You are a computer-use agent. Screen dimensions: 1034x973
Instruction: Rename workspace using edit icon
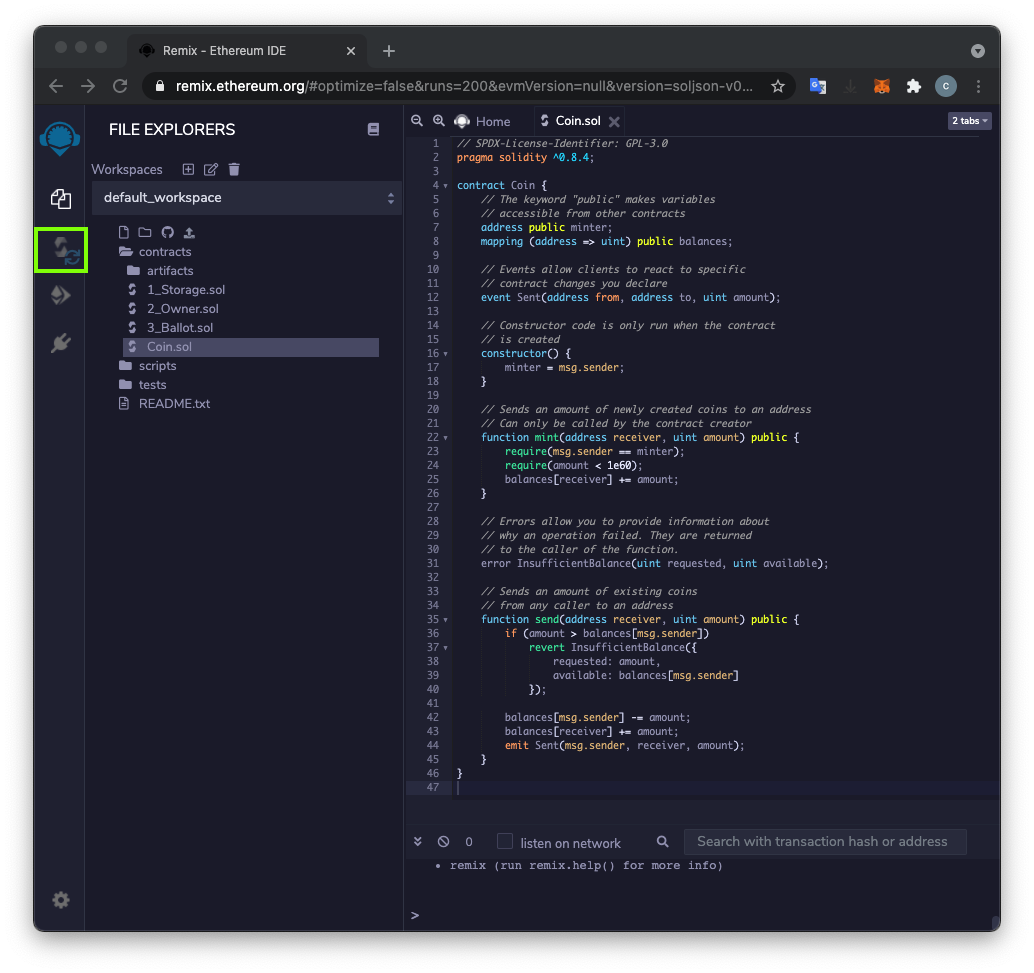tap(211, 170)
